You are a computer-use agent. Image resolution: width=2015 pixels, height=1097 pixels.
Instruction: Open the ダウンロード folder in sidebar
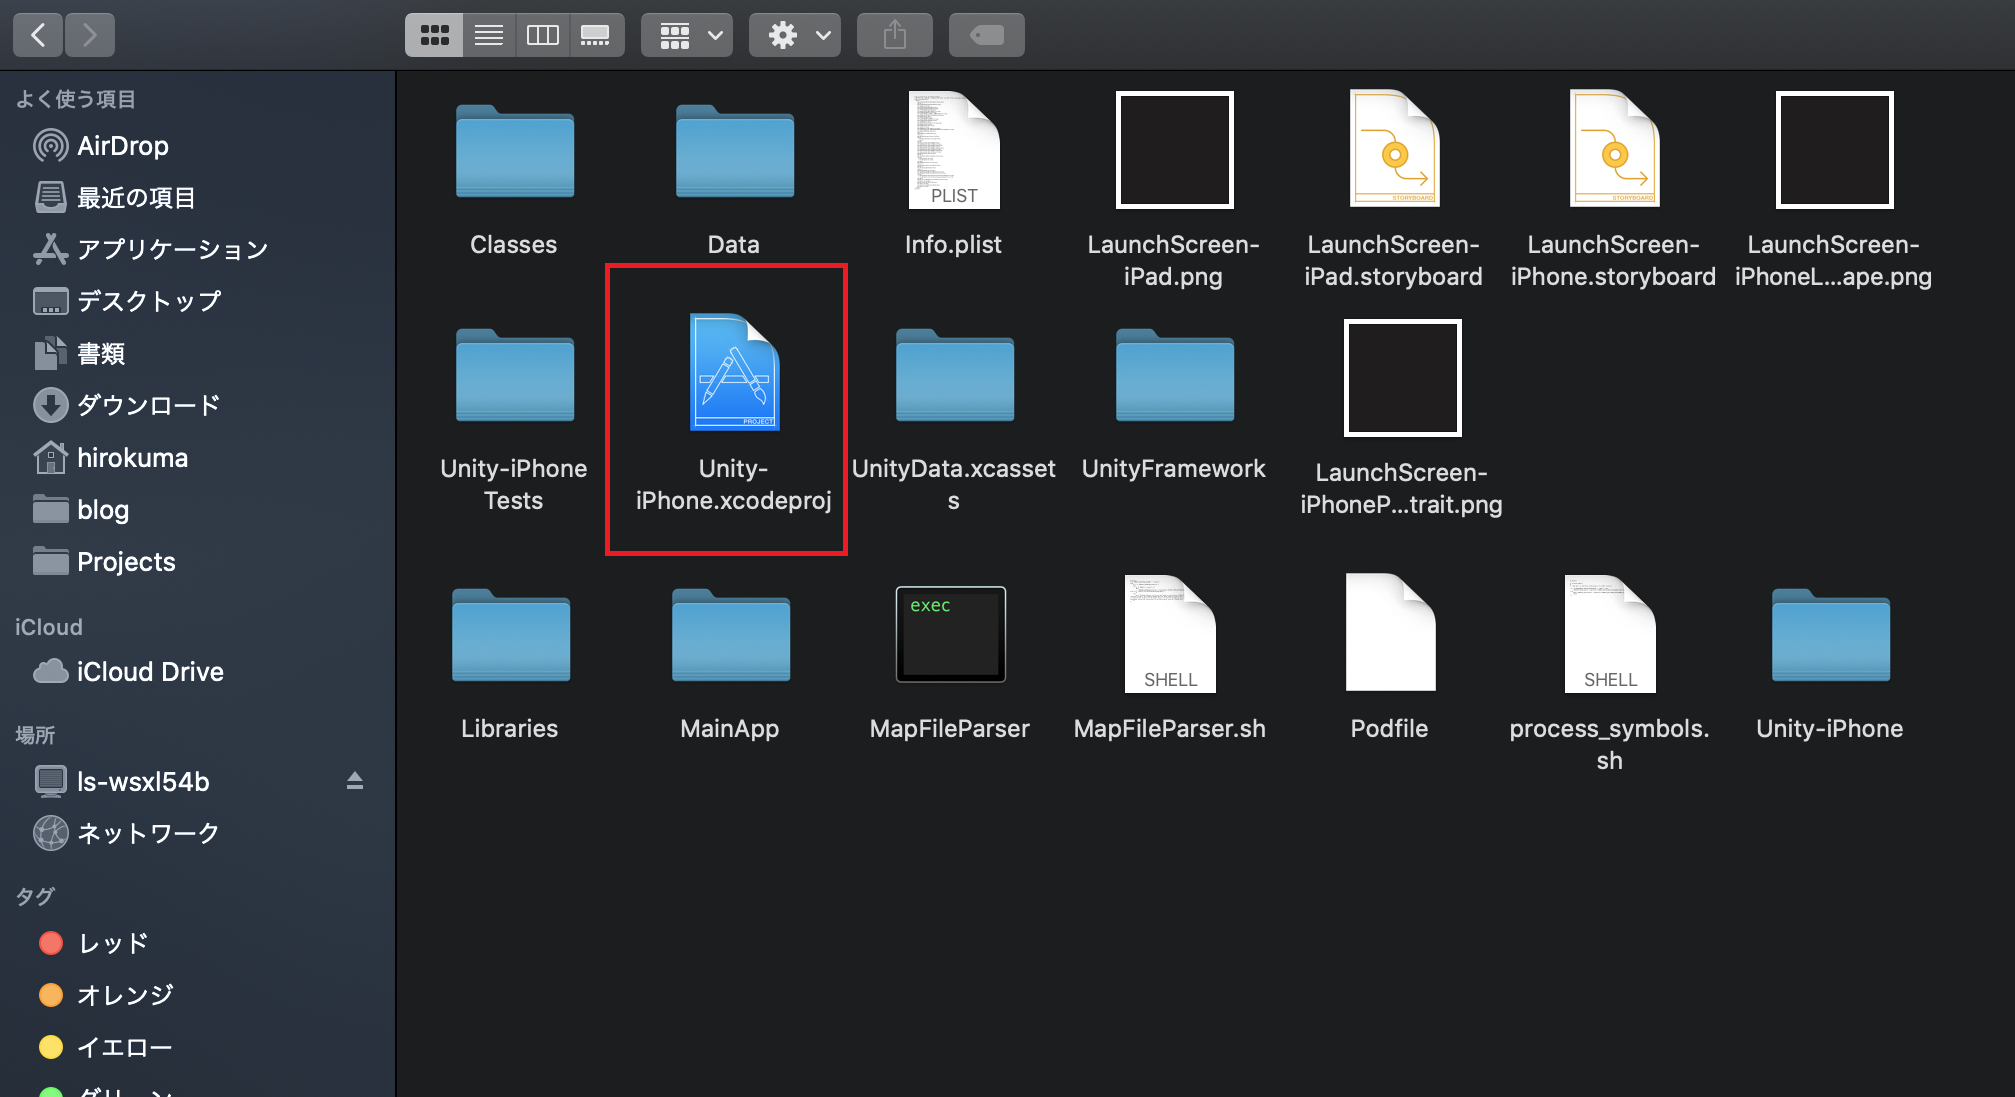tap(146, 405)
